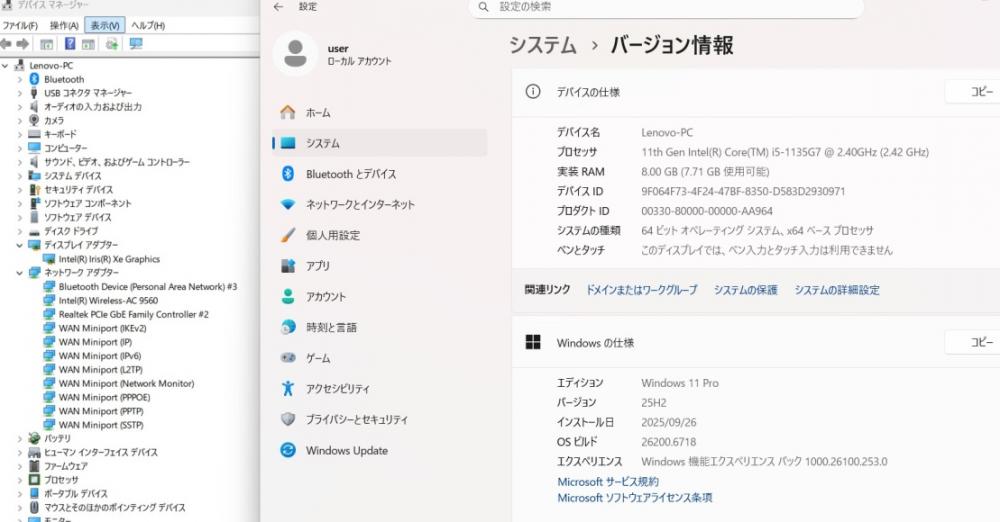Click the Windows logo beside Windows の仕様

533,343
